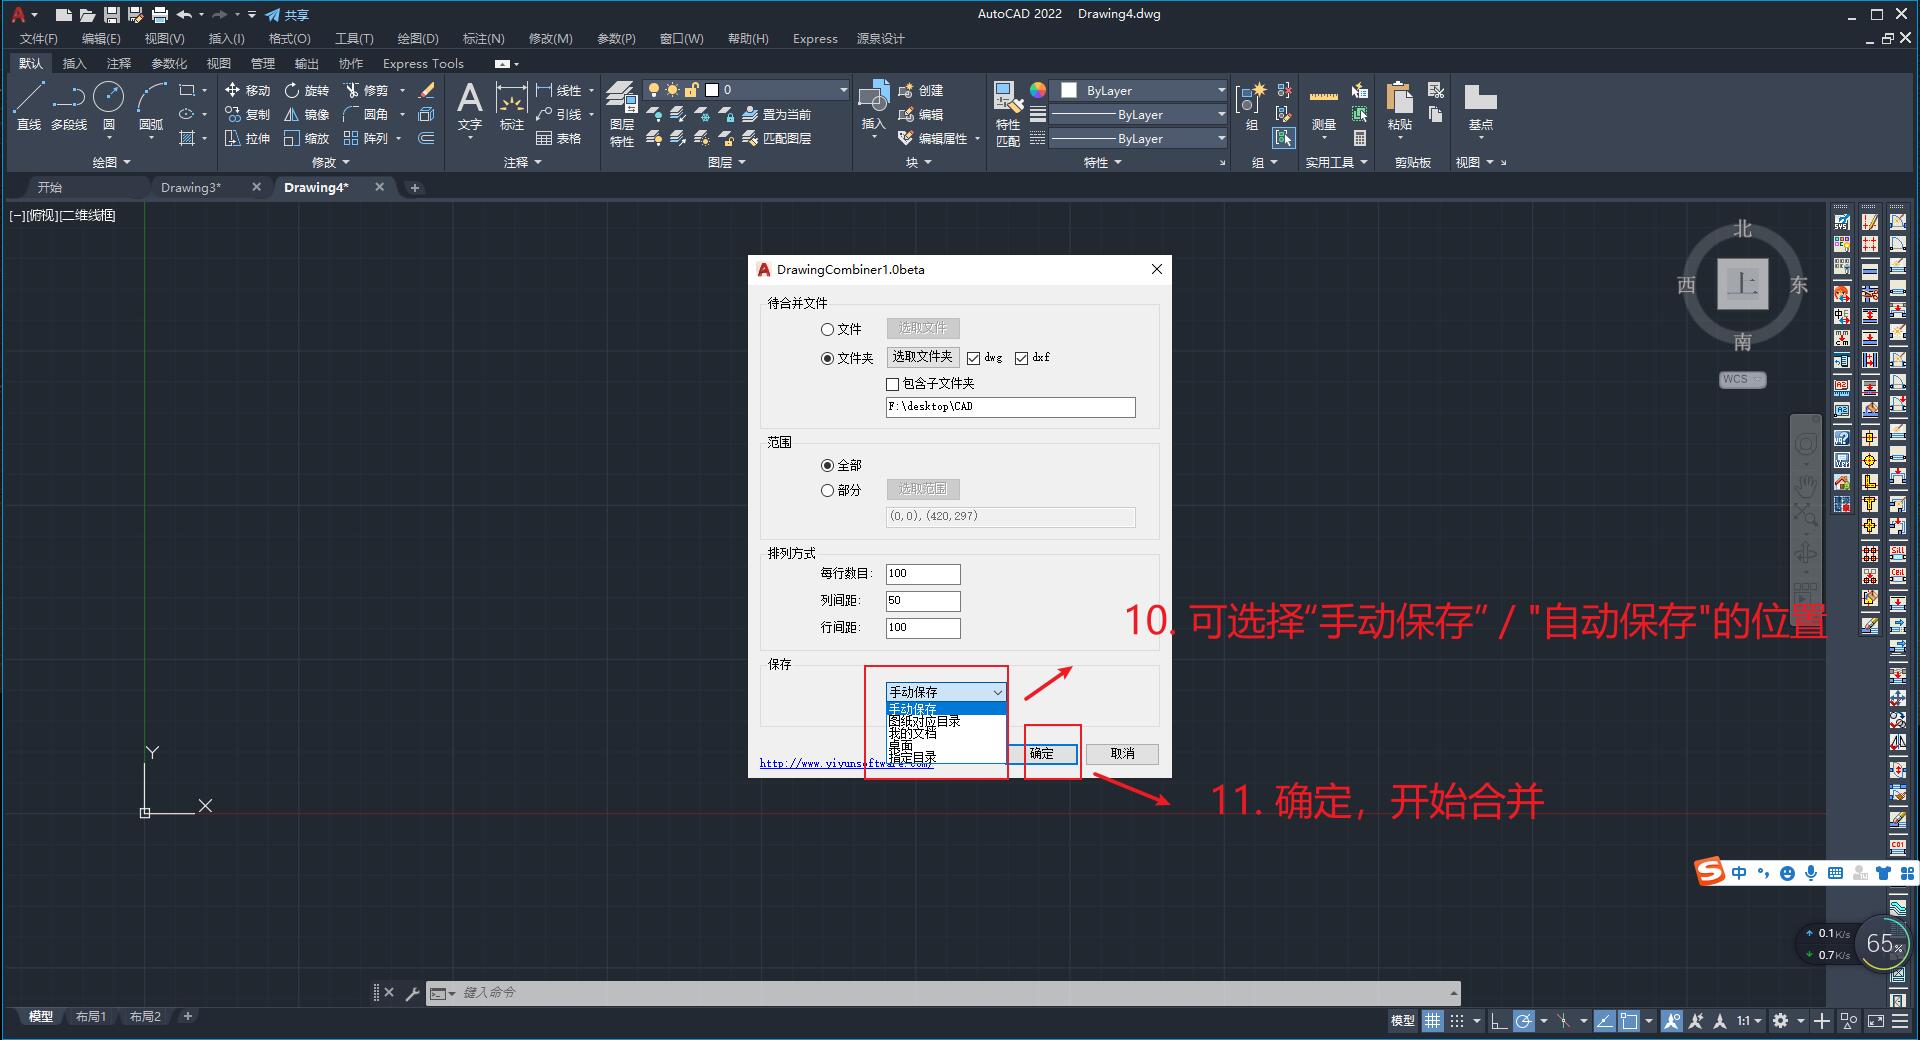Click the layer 0 color swatch

712,90
